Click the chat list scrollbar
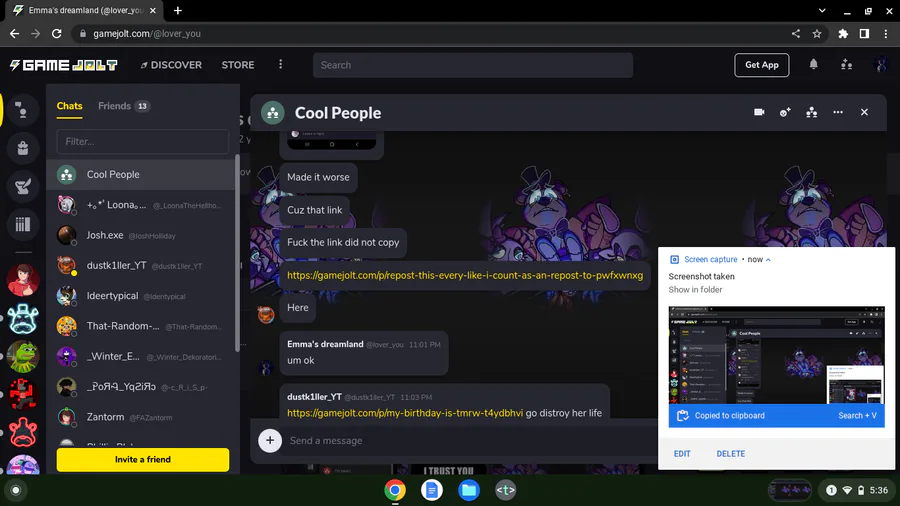 tap(237, 252)
